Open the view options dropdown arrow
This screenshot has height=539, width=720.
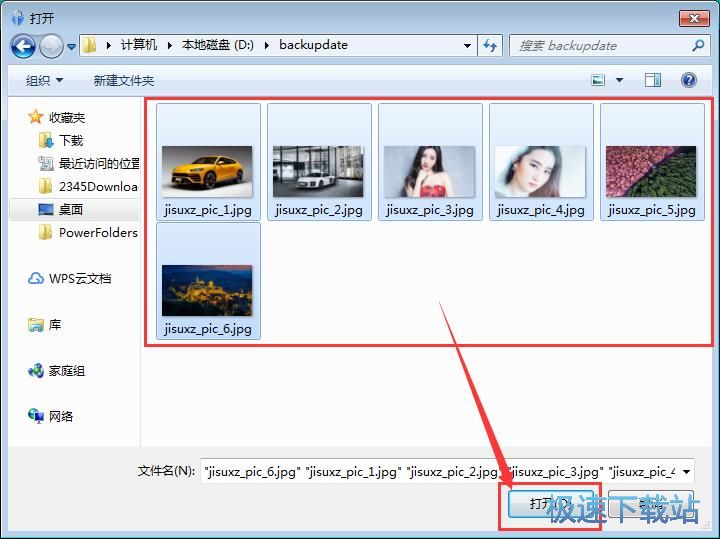(619, 80)
